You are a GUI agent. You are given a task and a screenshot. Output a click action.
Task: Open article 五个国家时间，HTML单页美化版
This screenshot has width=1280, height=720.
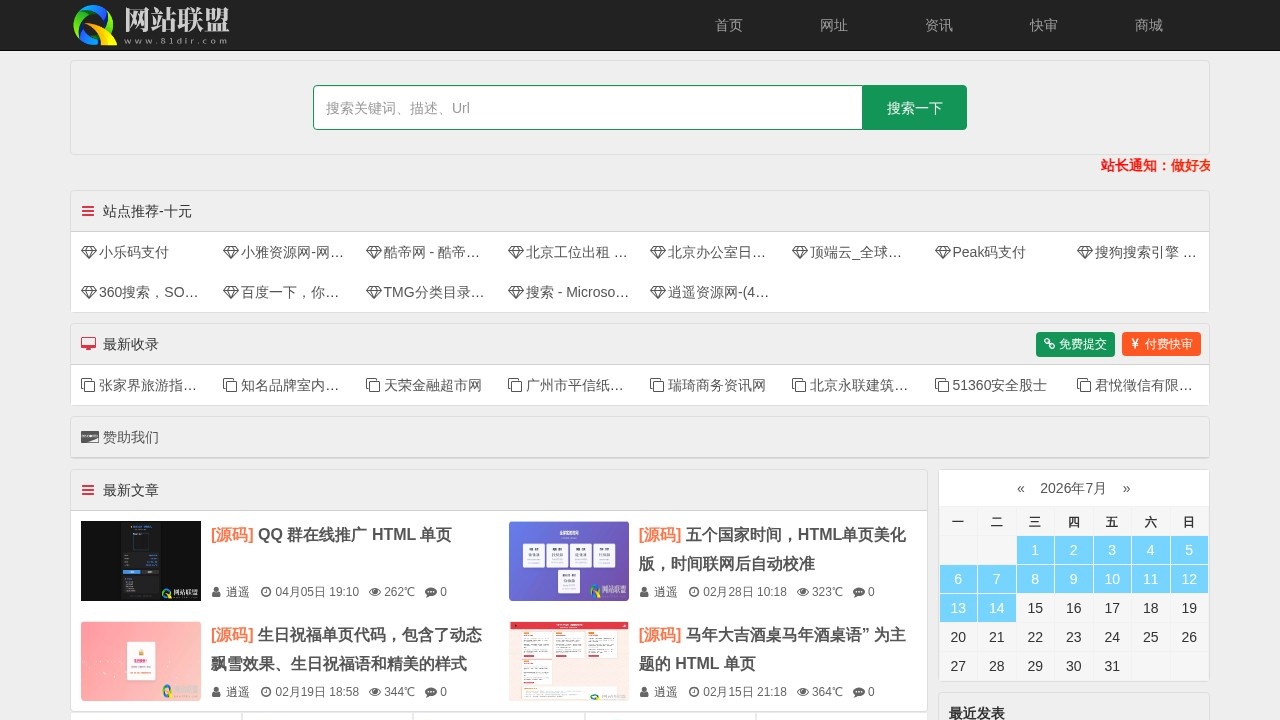pyautogui.click(x=772, y=549)
